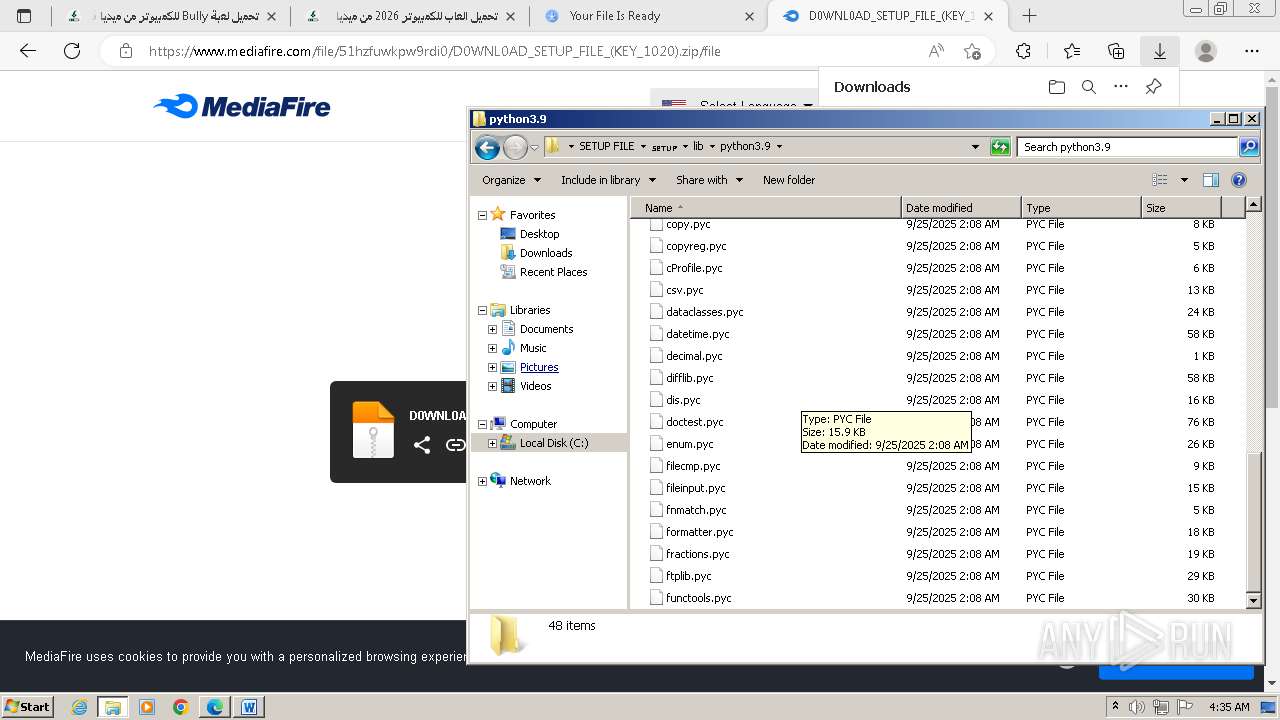The image size is (1280, 720).
Task: Open the address bar history dropdown
Action: pyautogui.click(x=976, y=147)
